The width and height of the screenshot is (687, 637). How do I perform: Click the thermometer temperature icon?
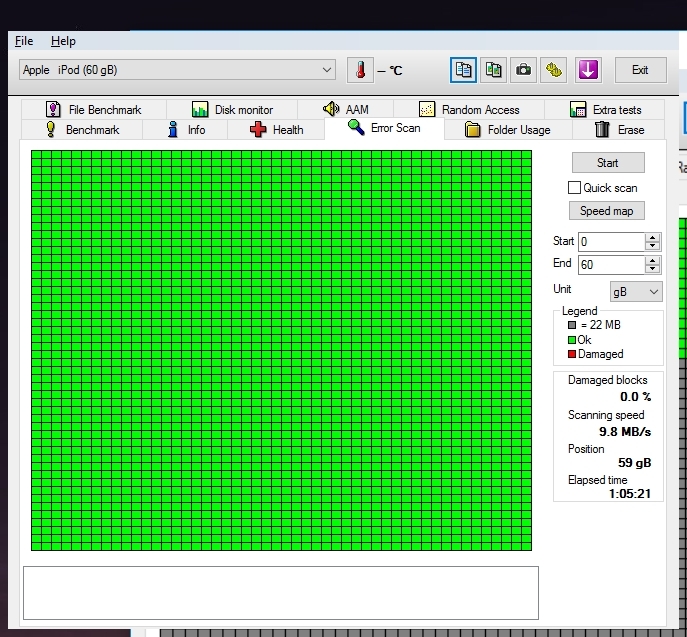click(x=360, y=70)
